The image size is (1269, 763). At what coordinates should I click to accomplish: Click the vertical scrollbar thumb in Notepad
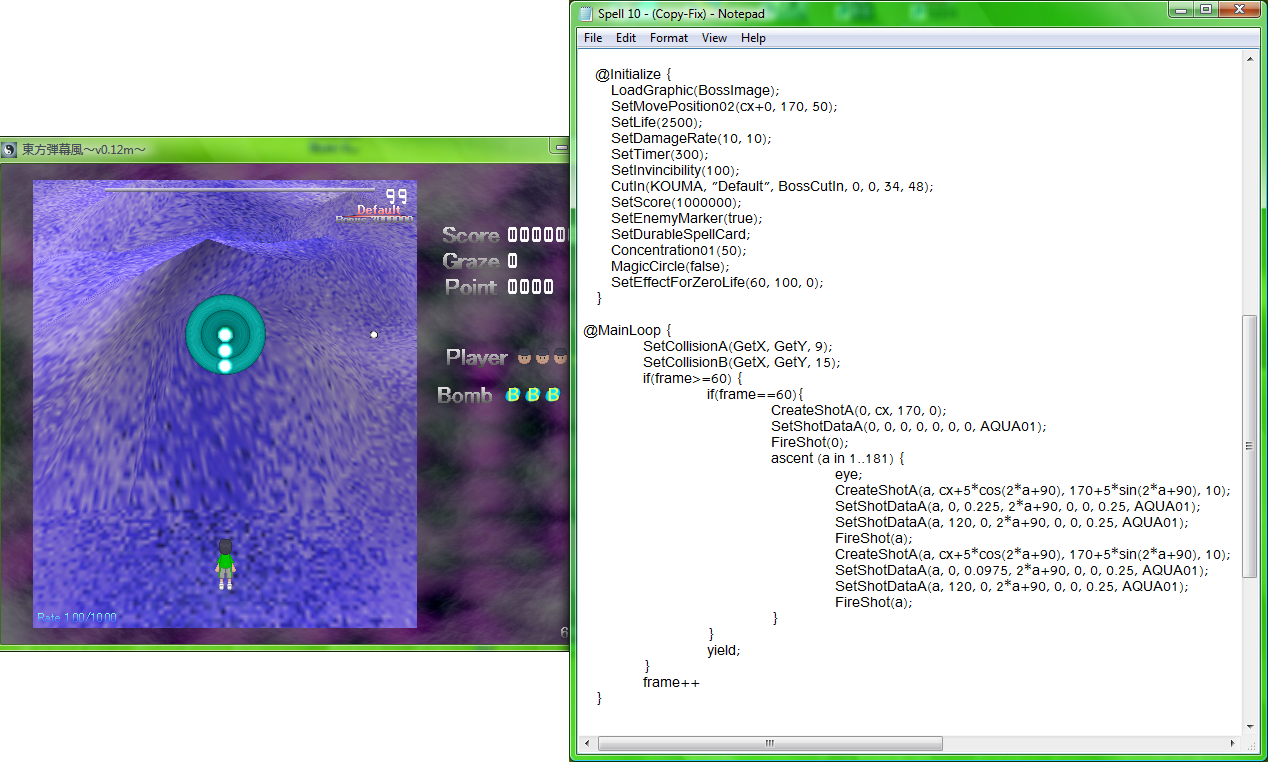[1250, 446]
